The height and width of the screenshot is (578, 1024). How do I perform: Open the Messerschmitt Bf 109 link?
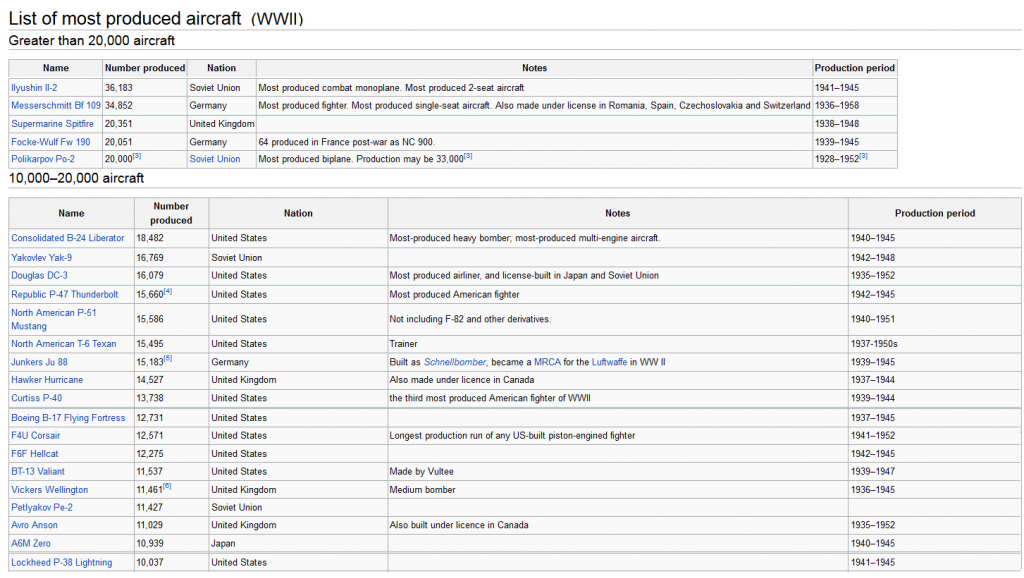56,105
